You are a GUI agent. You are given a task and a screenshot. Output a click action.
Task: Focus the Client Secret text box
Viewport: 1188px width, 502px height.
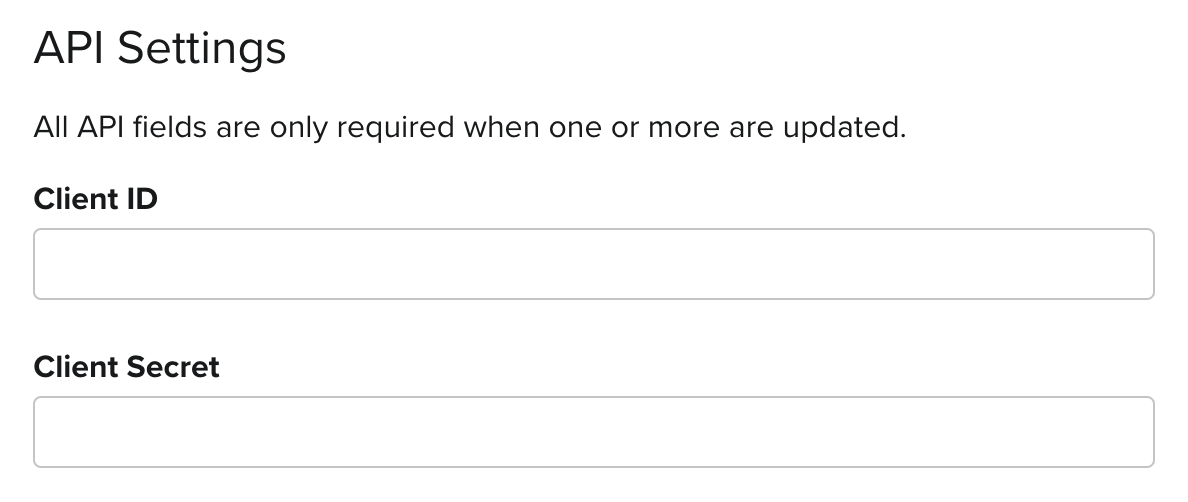click(x=594, y=432)
